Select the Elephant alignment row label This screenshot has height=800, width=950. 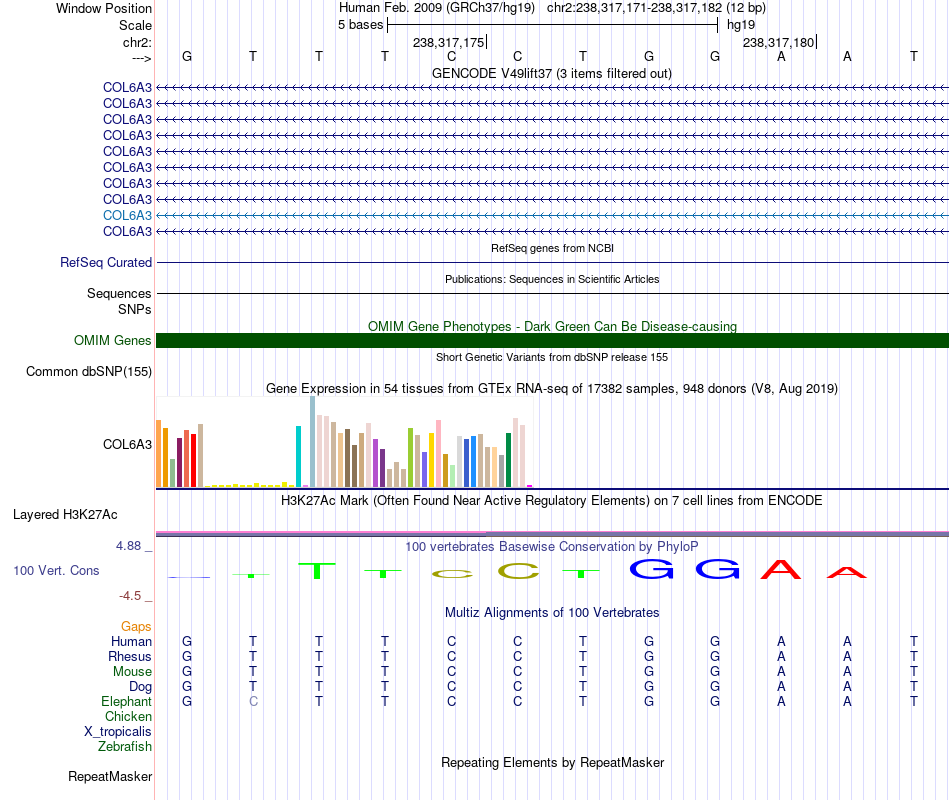click(126, 701)
